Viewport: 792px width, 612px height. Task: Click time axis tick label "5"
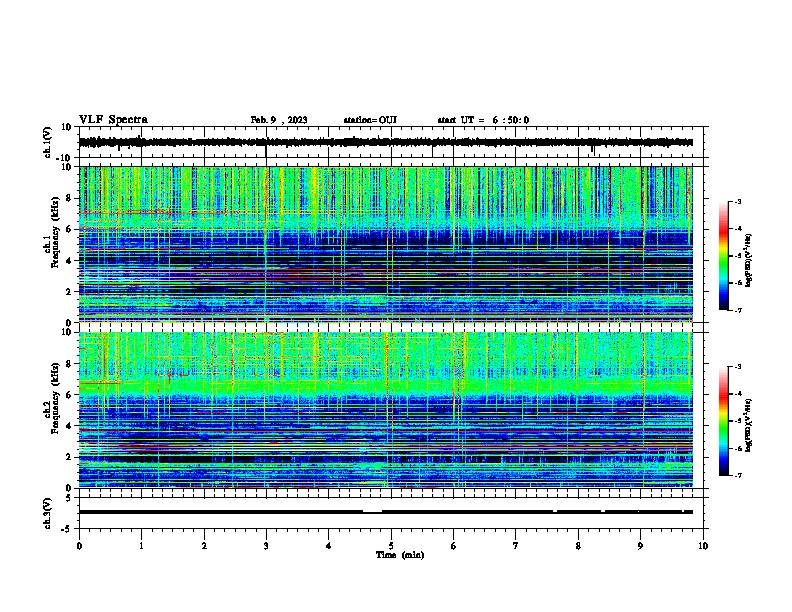(391, 546)
